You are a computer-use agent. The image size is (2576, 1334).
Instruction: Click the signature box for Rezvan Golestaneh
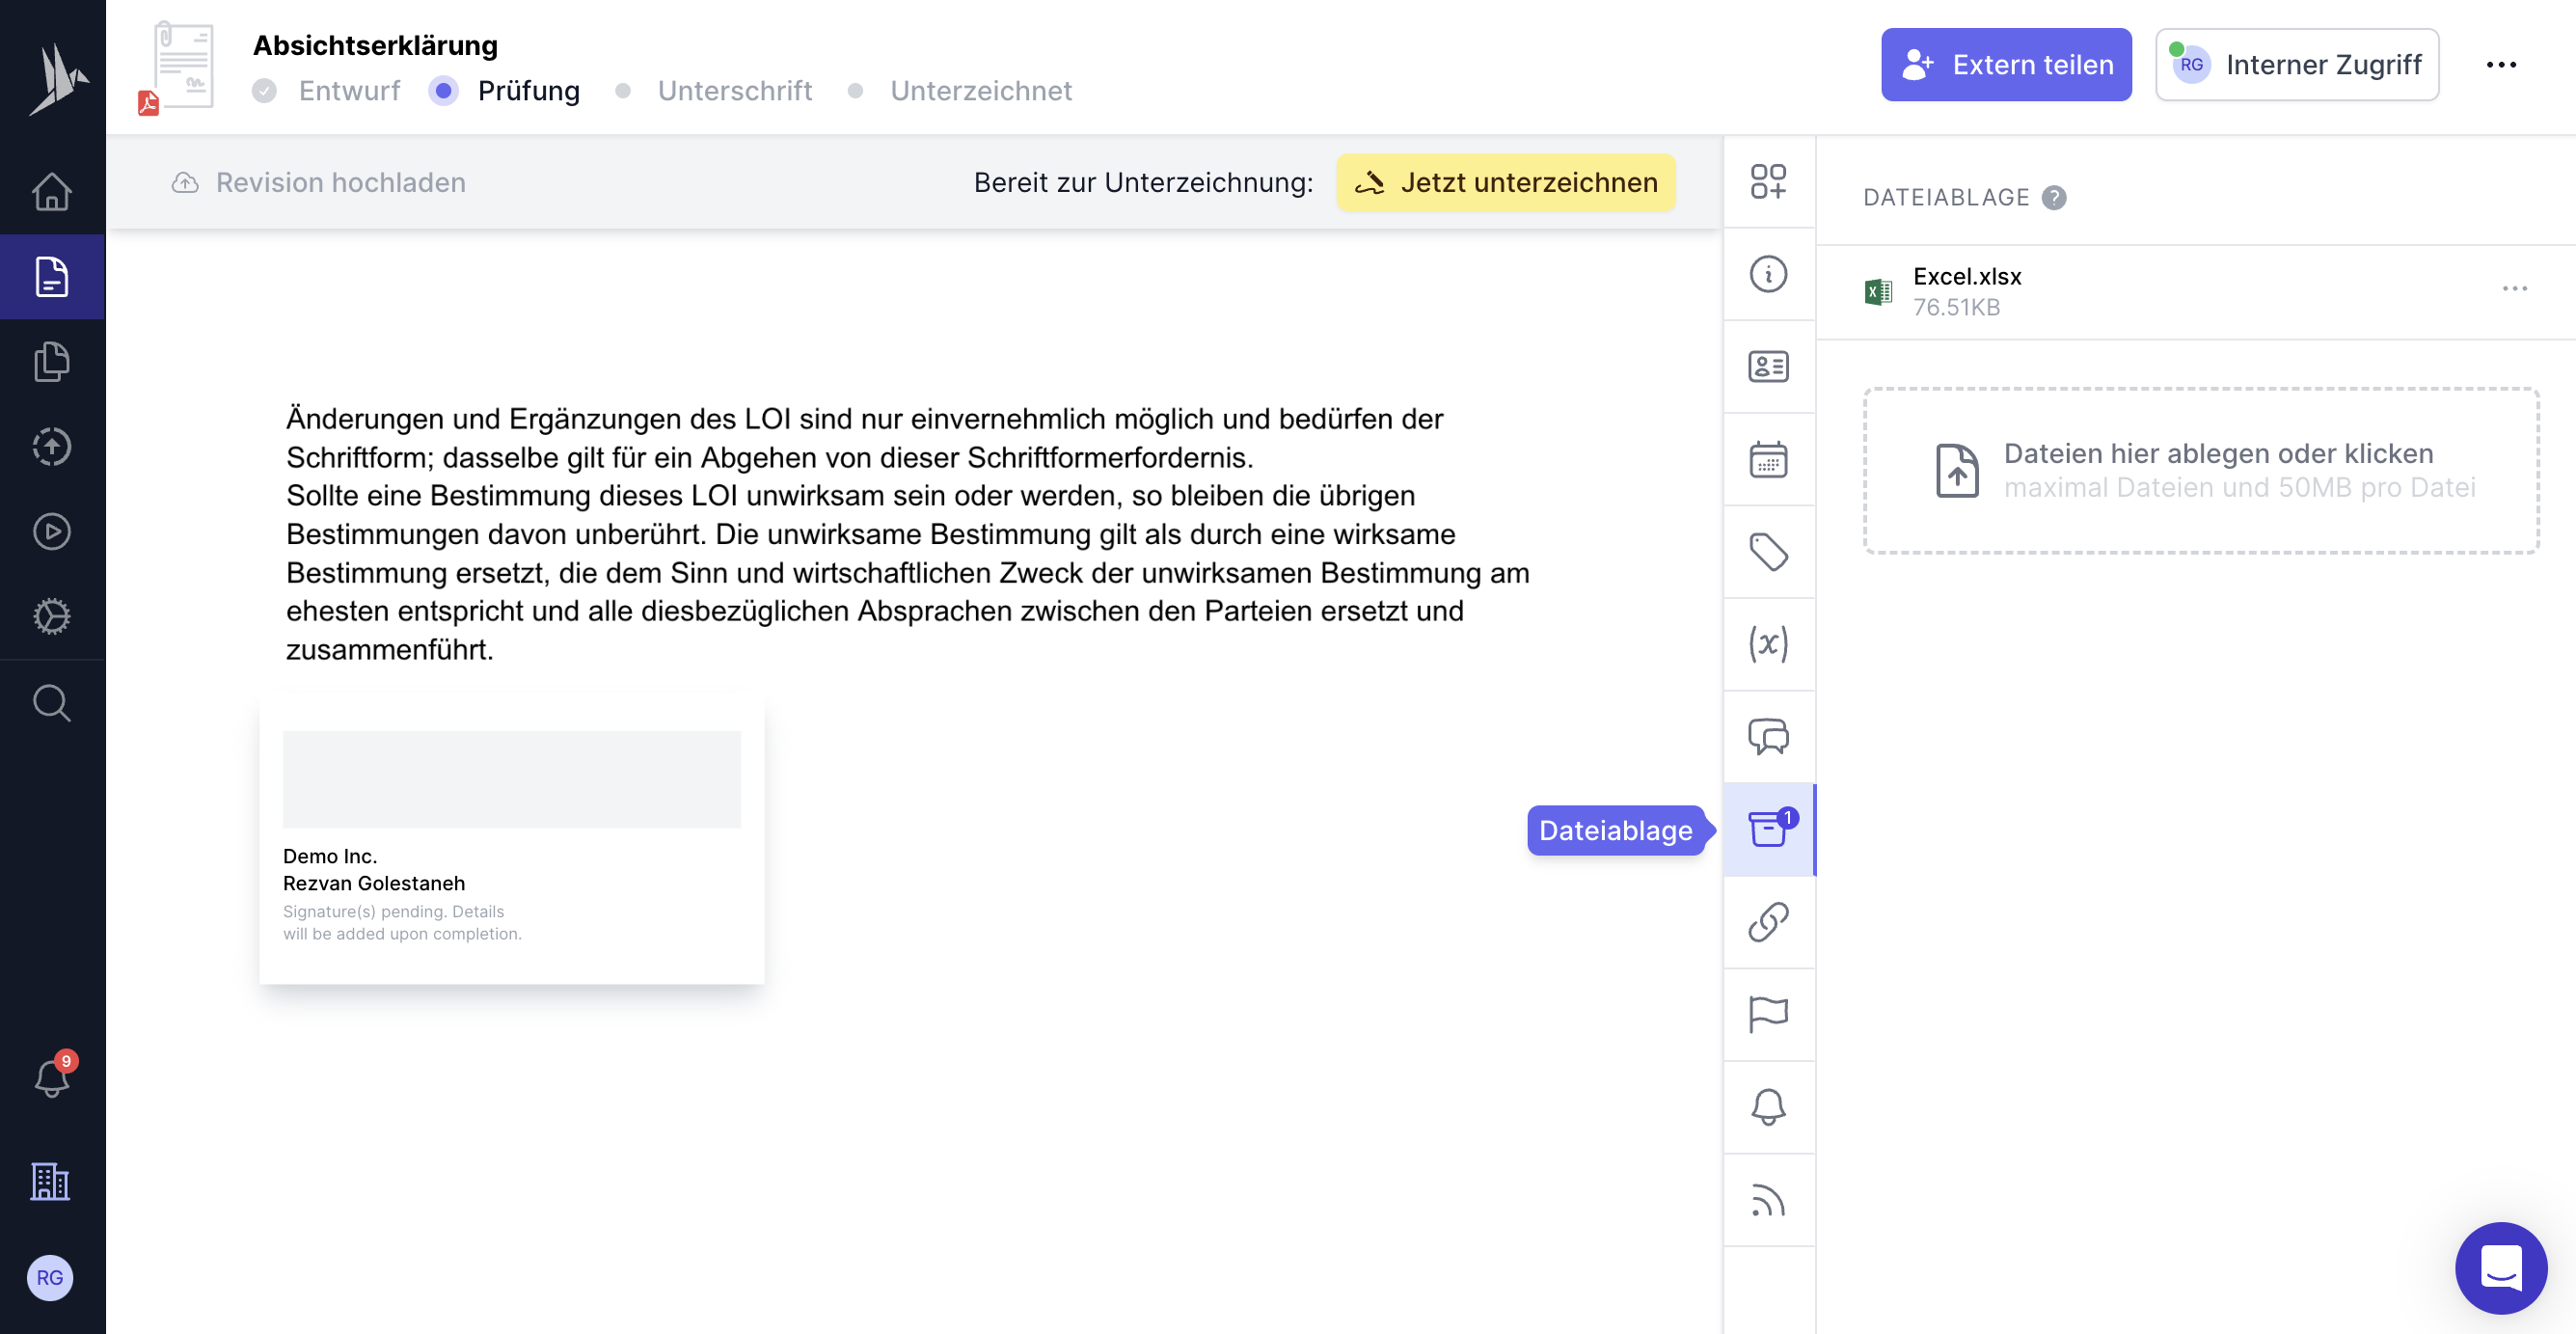point(512,838)
